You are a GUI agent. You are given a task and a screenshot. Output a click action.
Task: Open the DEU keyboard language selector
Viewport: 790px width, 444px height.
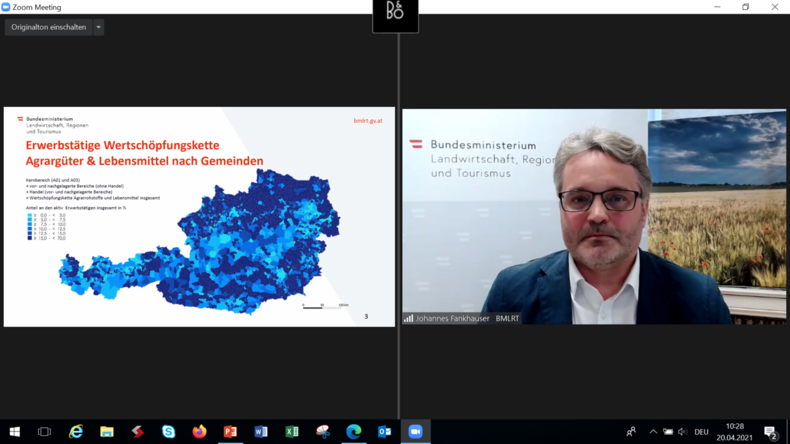pyautogui.click(x=701, y=432)
